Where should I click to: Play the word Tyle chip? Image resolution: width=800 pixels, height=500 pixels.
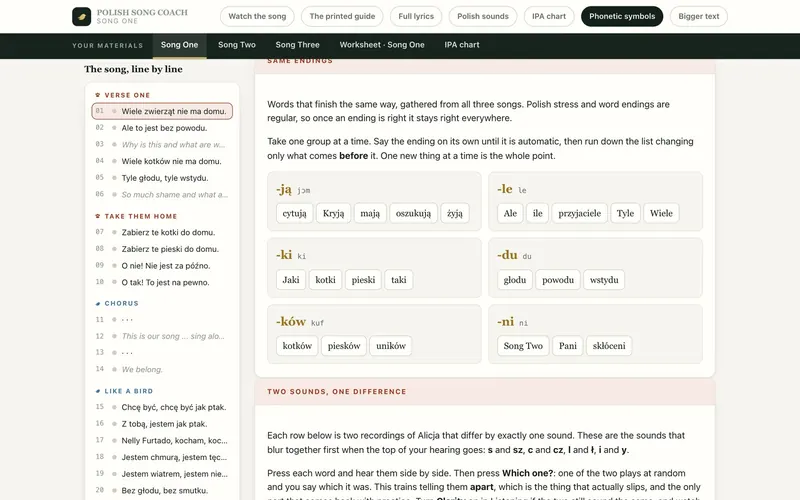pos(625,213)
